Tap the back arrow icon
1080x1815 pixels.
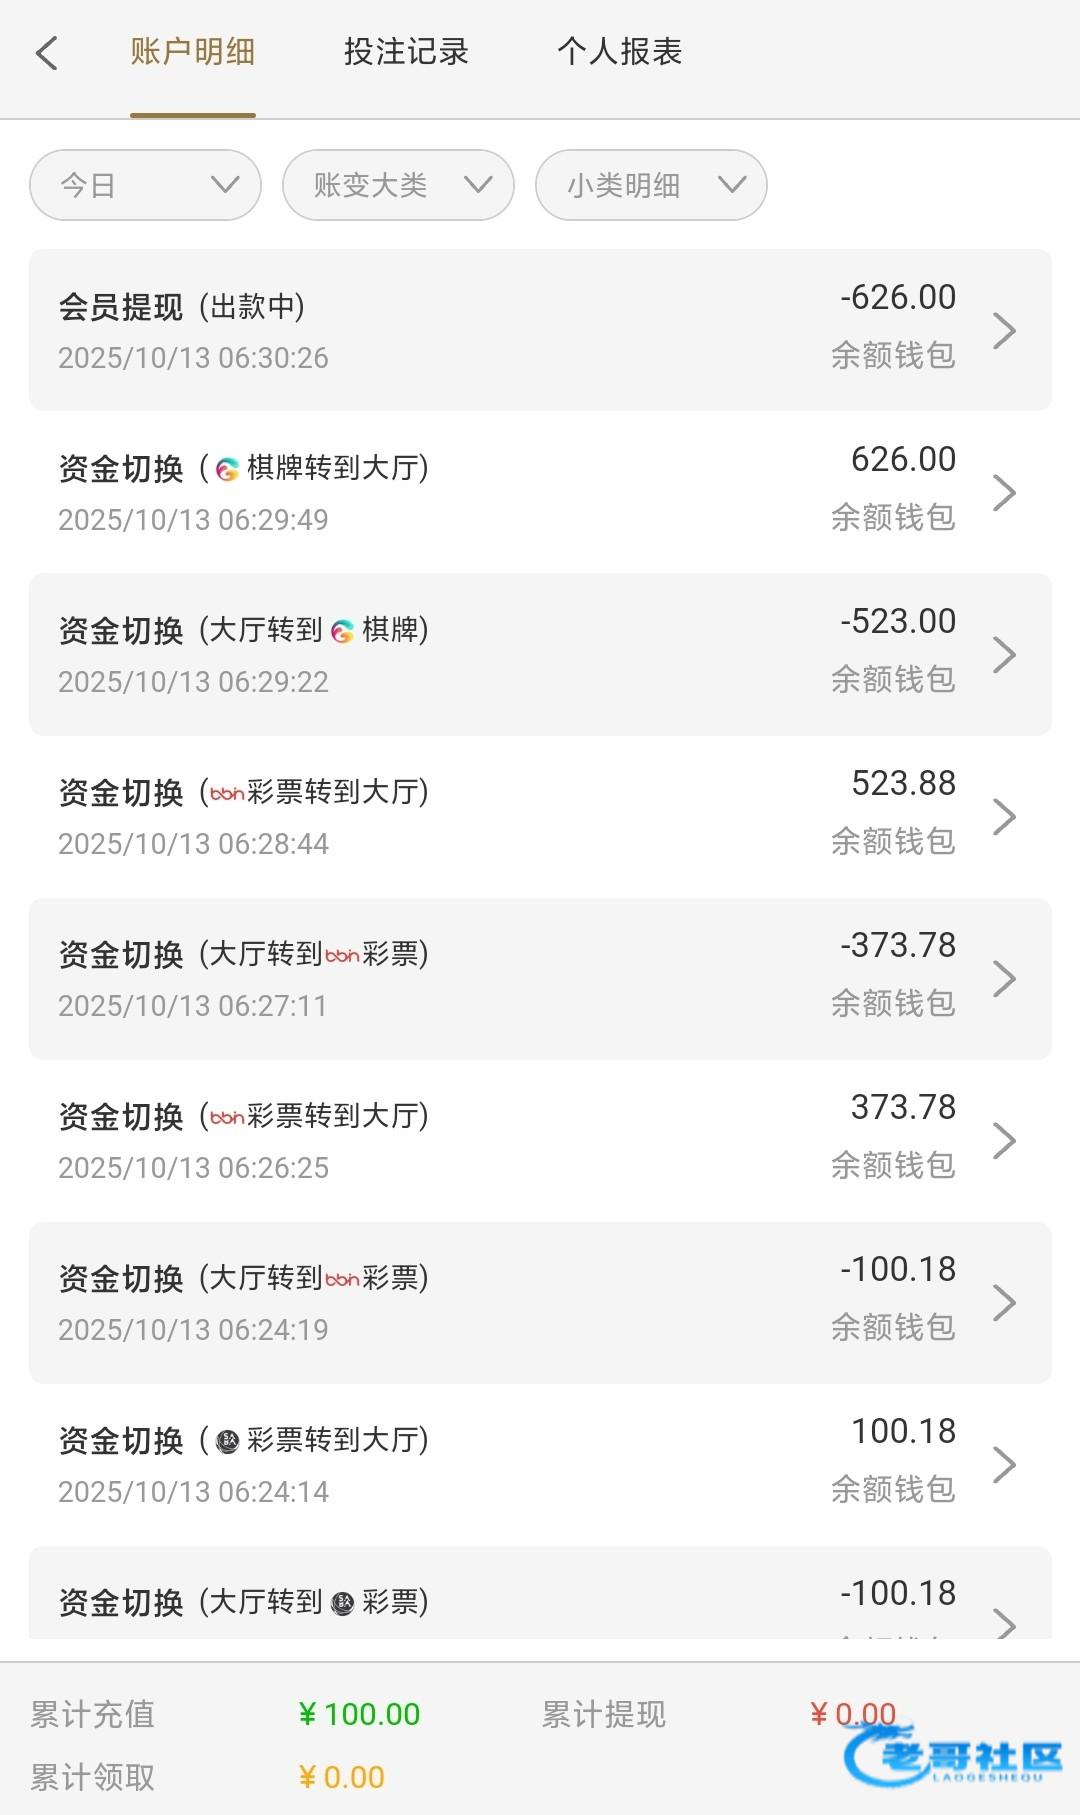(47, 53)
